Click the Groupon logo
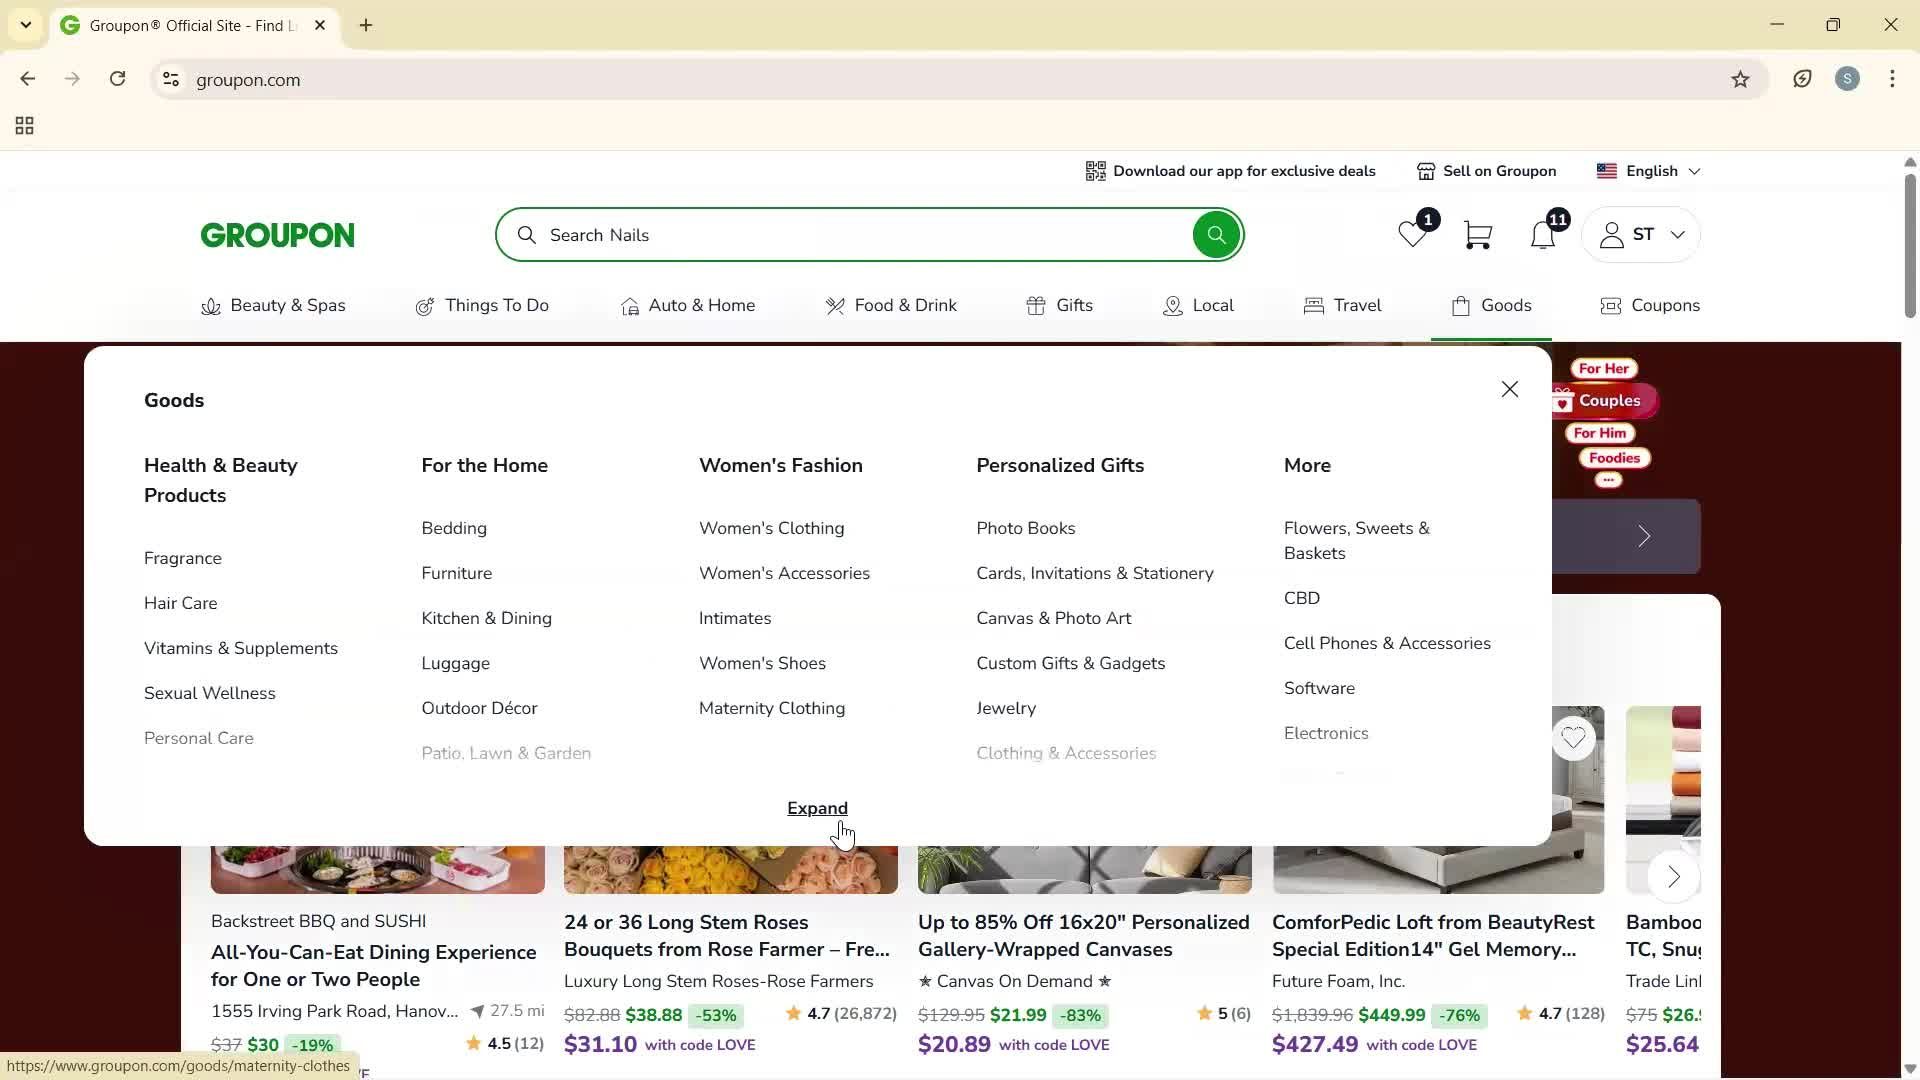 pos(277,234)
